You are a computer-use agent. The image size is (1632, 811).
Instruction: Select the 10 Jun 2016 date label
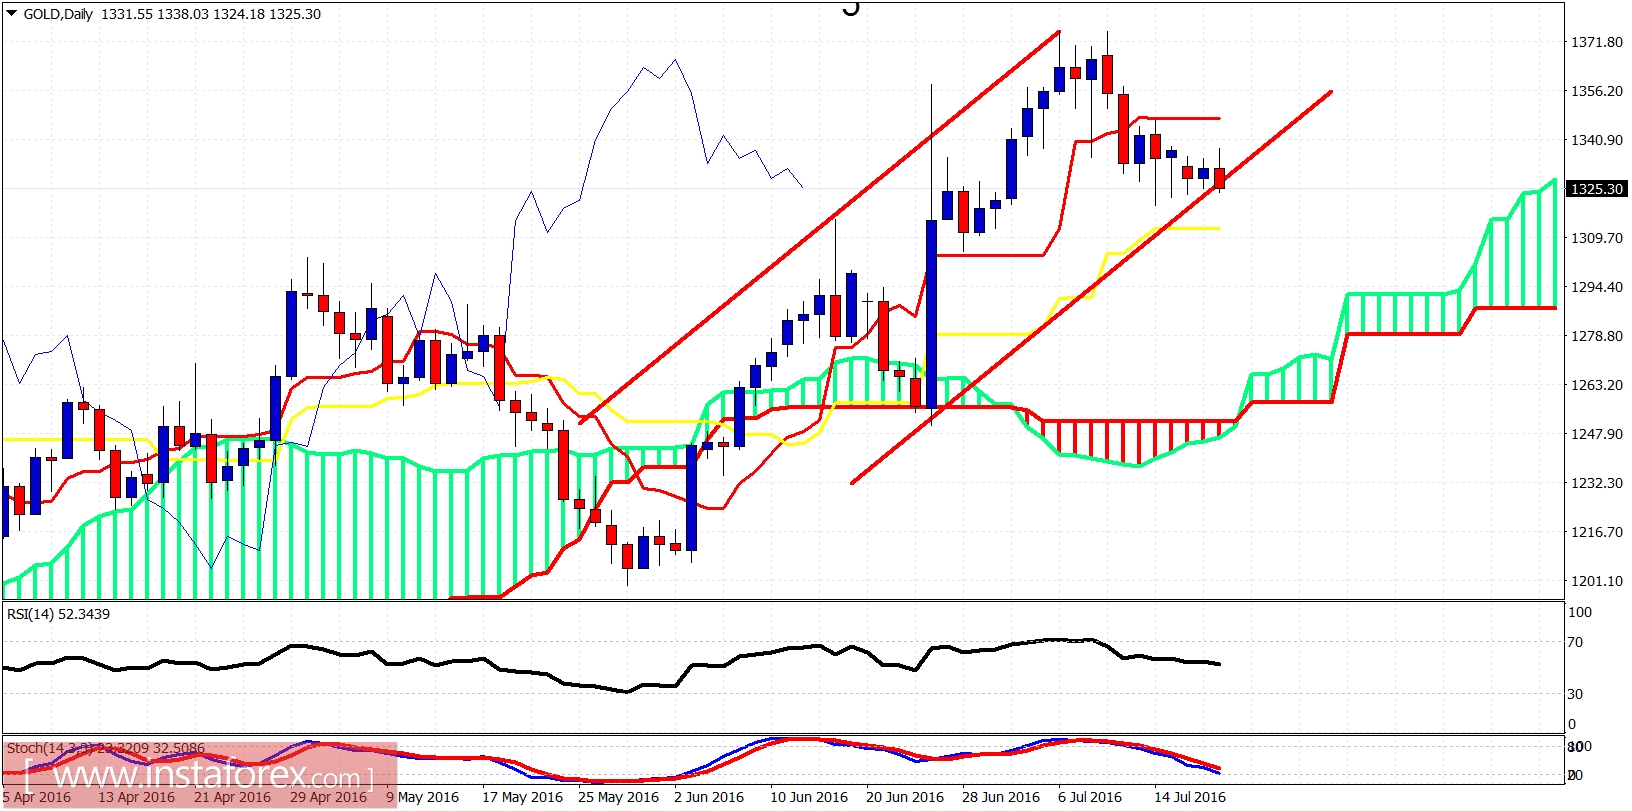click(x=809, y=797)
